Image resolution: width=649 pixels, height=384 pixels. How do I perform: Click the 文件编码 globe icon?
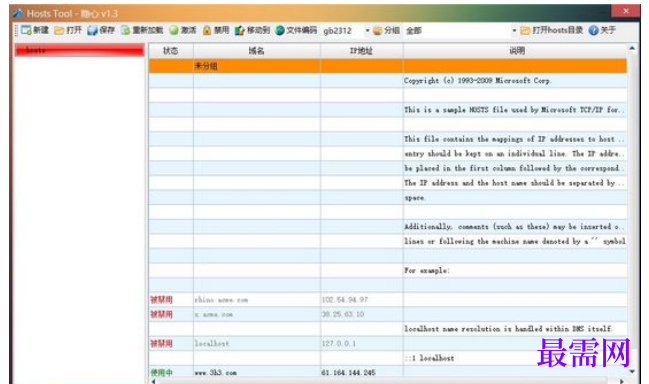(x=280, y=30)
